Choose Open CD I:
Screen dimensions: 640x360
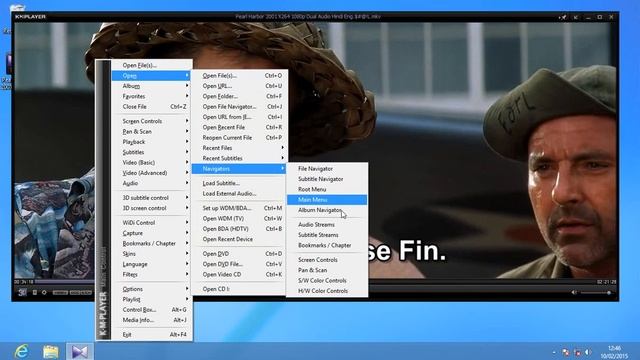pyautogui.click(x=240, y=289)
